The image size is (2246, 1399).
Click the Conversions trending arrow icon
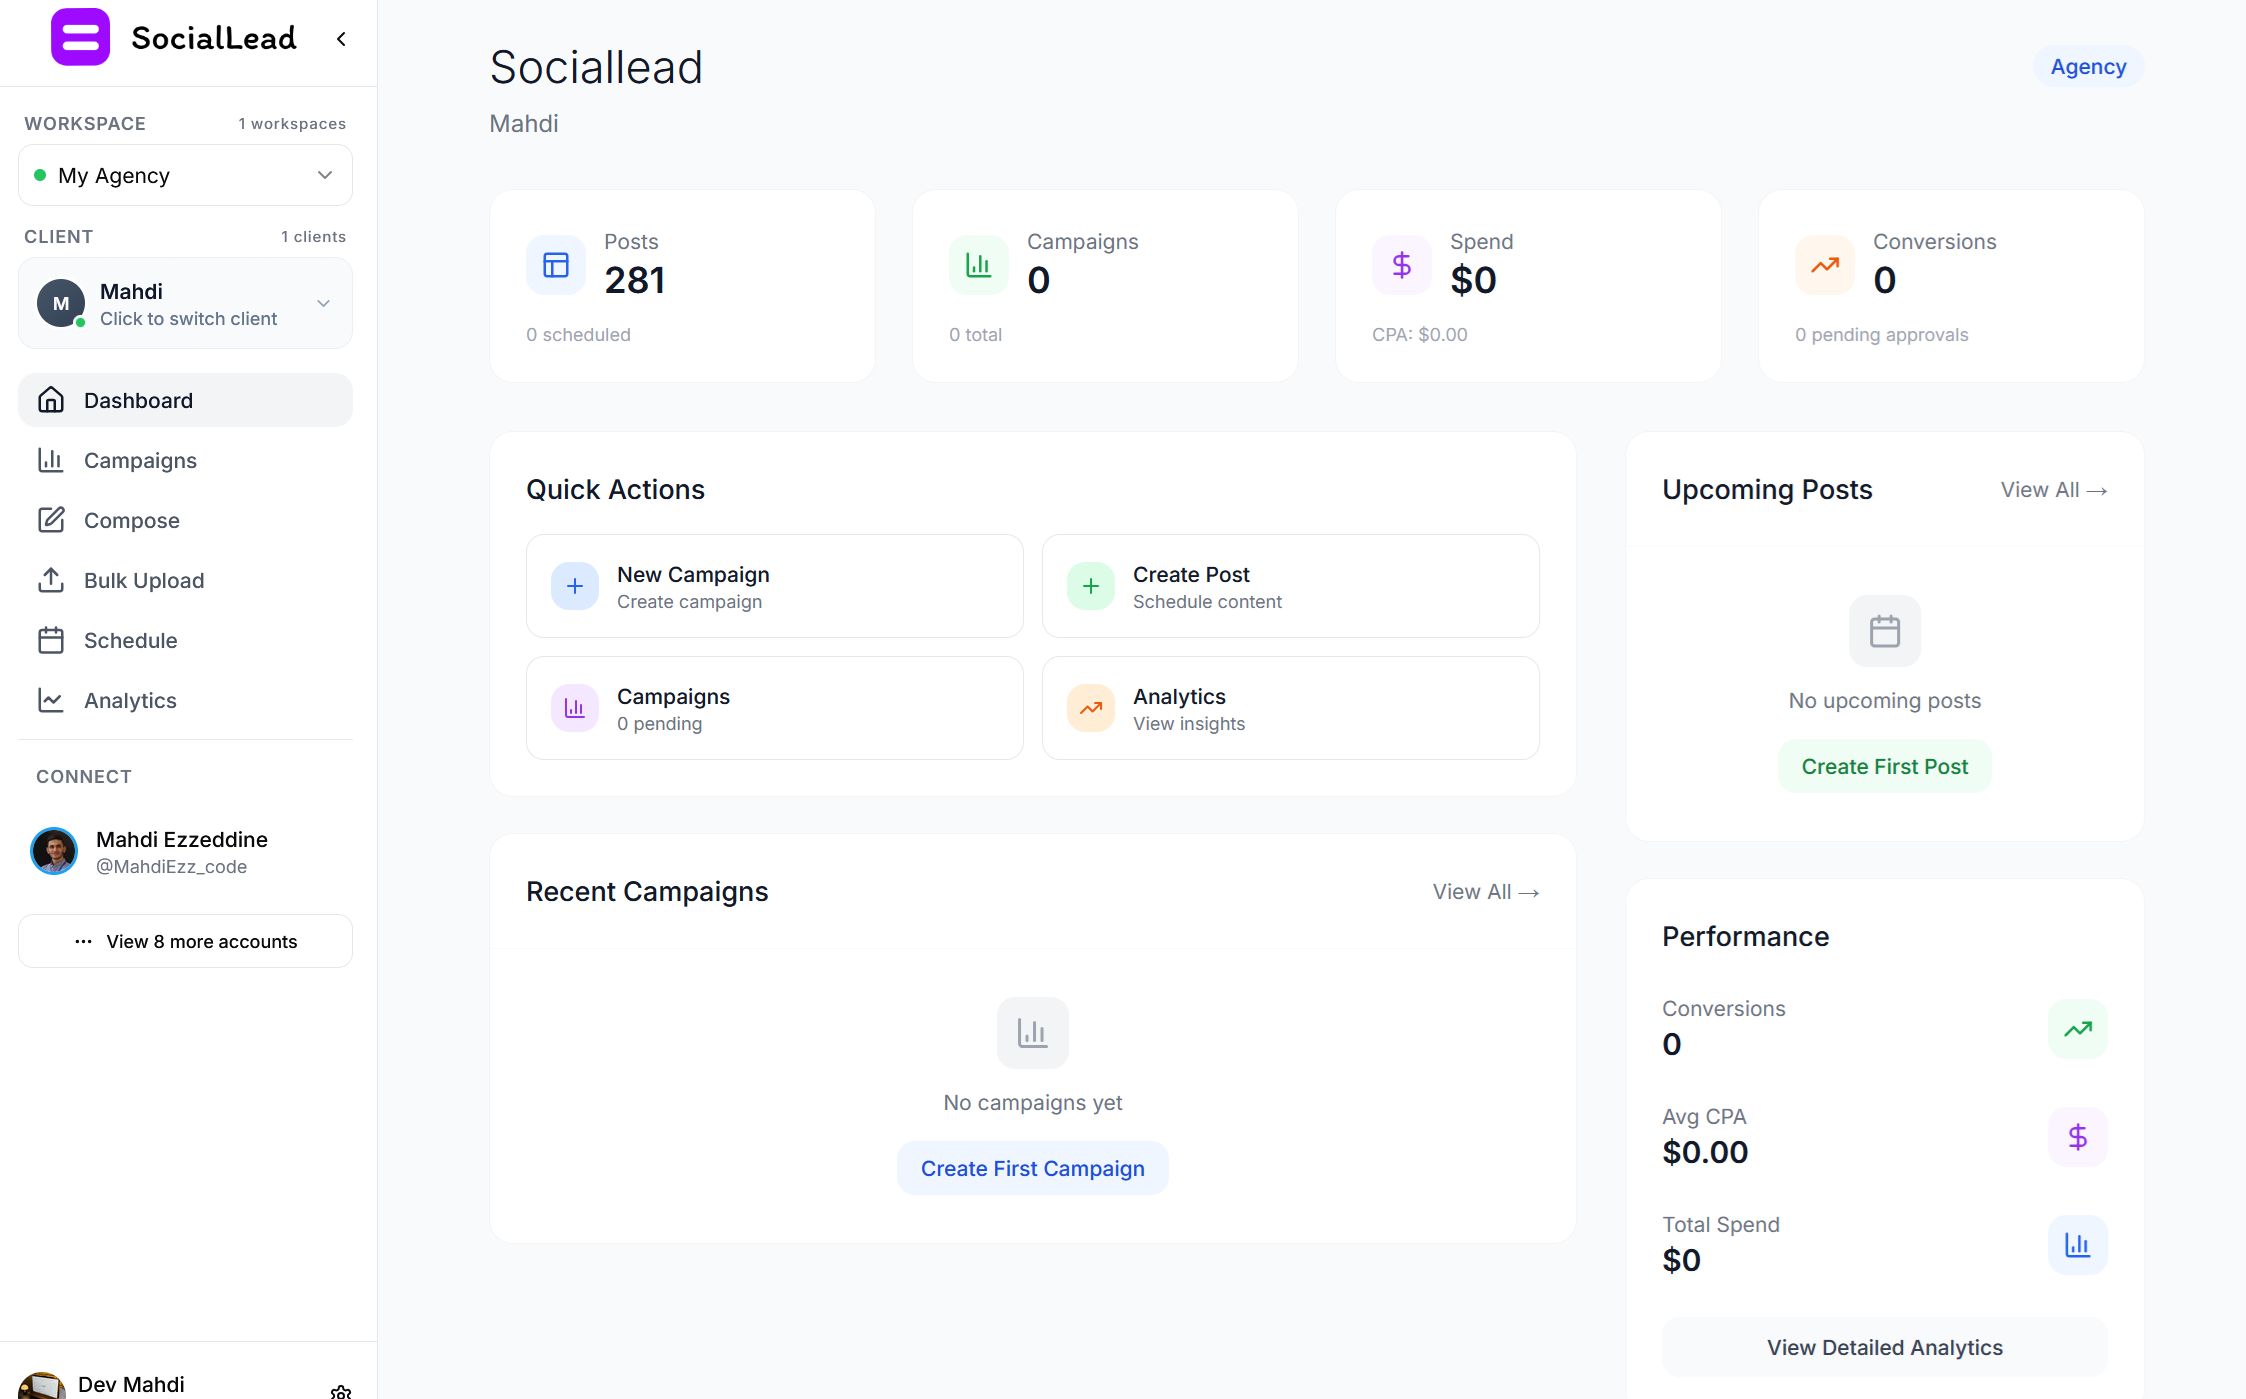coord(1824,265)
